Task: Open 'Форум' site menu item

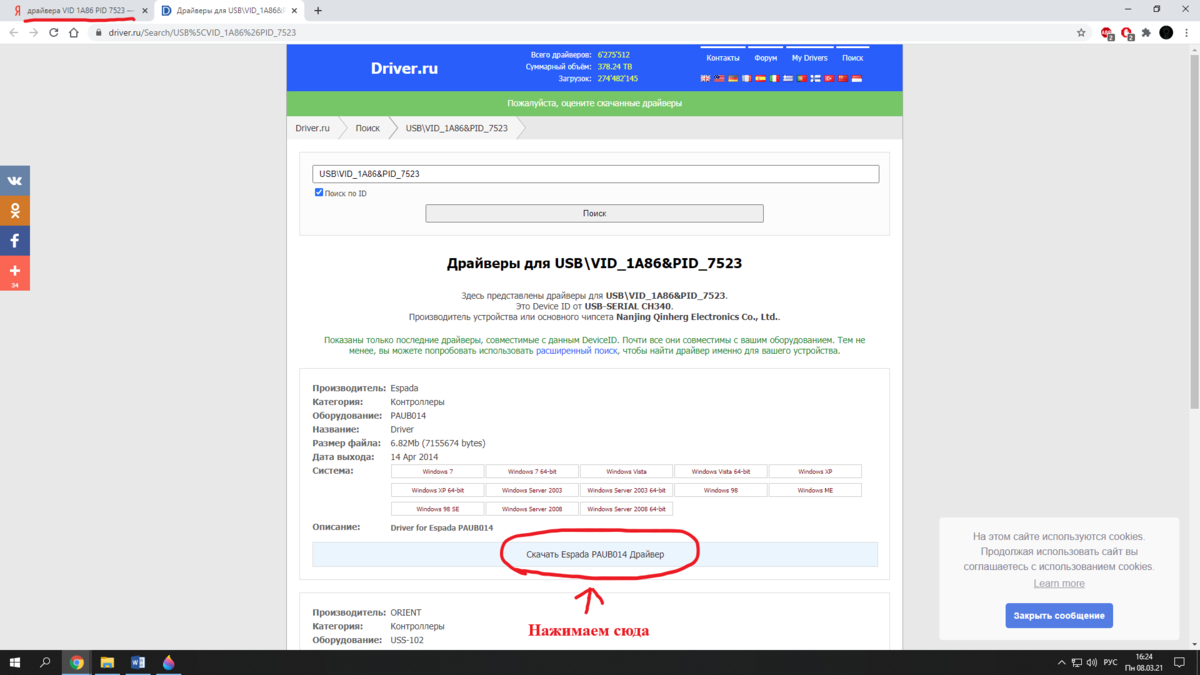Action: click(x=766, y=58)
